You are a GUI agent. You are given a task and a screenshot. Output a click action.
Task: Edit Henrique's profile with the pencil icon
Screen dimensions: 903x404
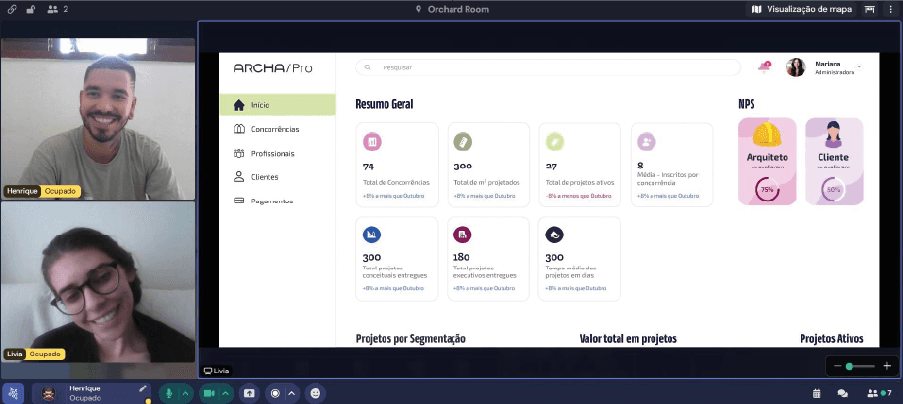pyautogui.click(x=143, y=388)
